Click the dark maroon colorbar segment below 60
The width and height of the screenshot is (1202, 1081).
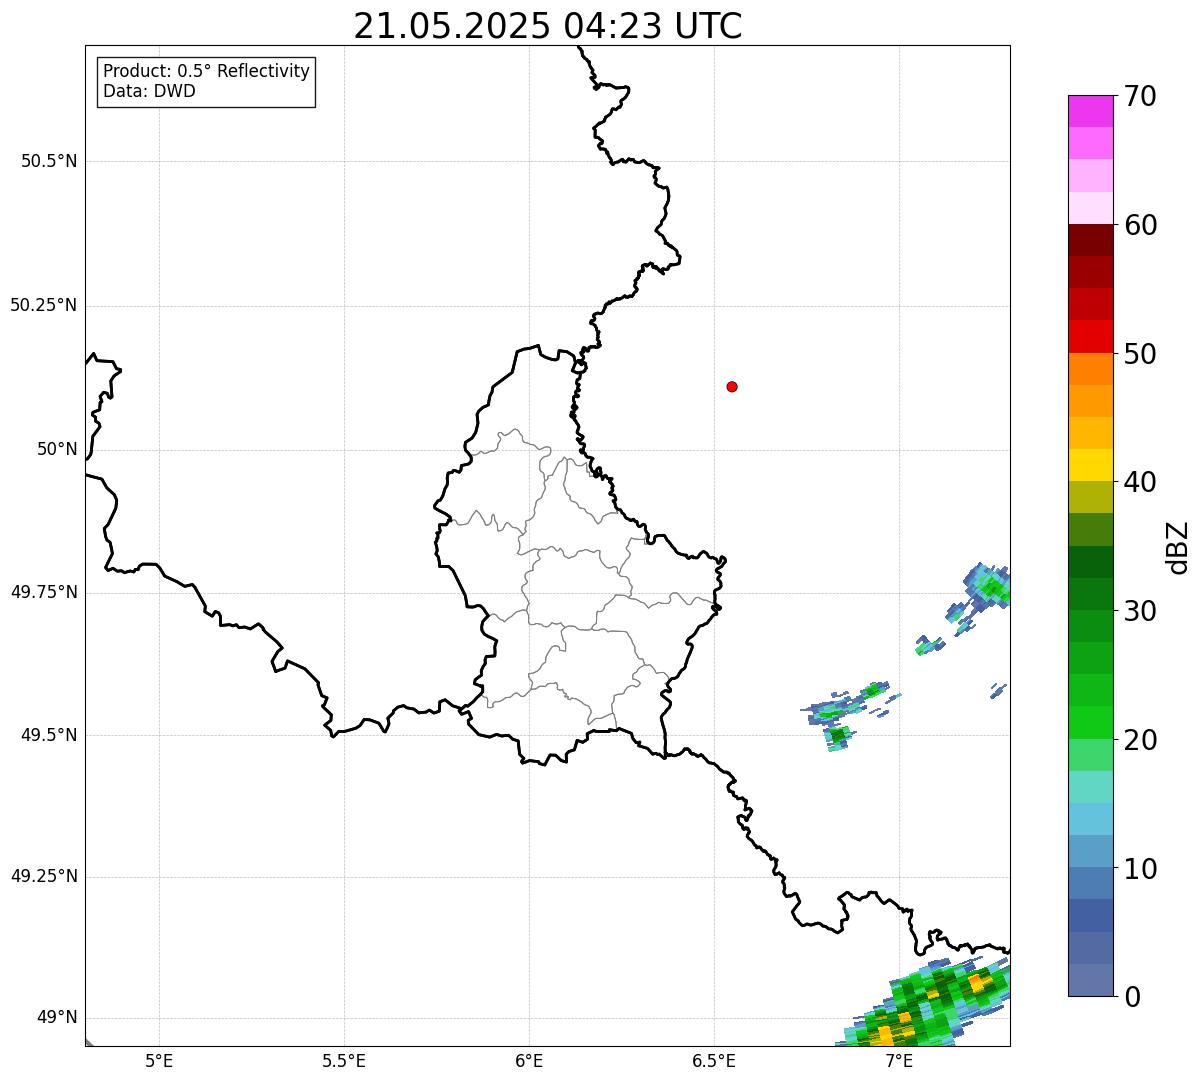pos(1090,240)
